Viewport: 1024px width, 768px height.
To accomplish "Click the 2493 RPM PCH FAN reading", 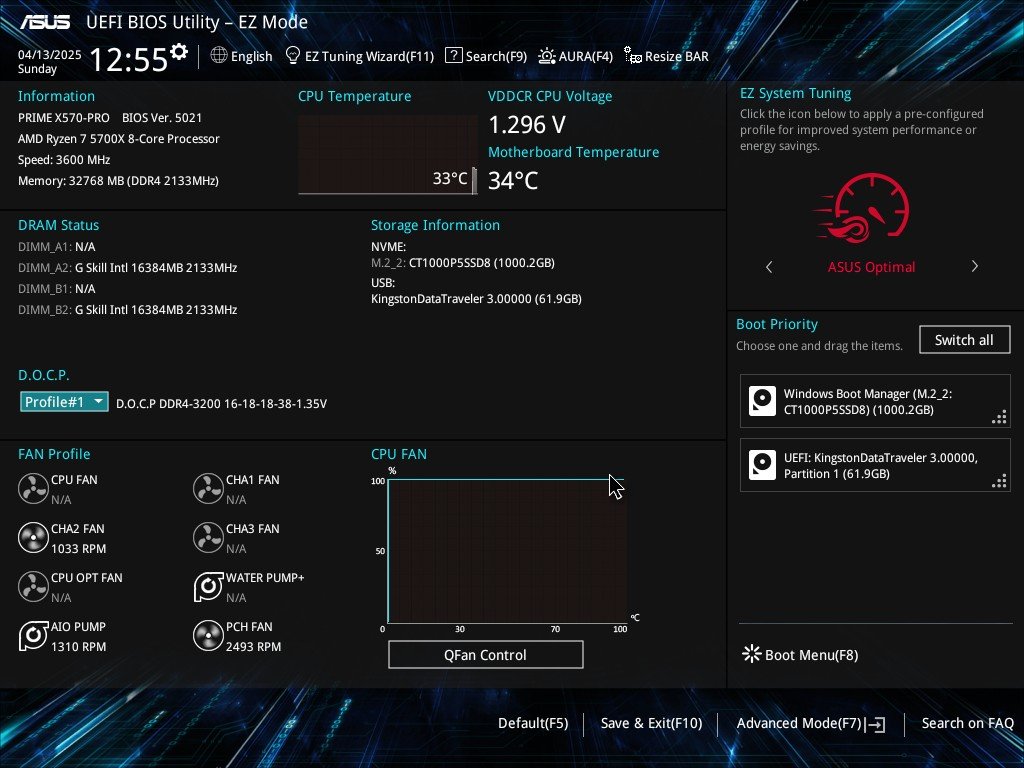I will (253, 647).
